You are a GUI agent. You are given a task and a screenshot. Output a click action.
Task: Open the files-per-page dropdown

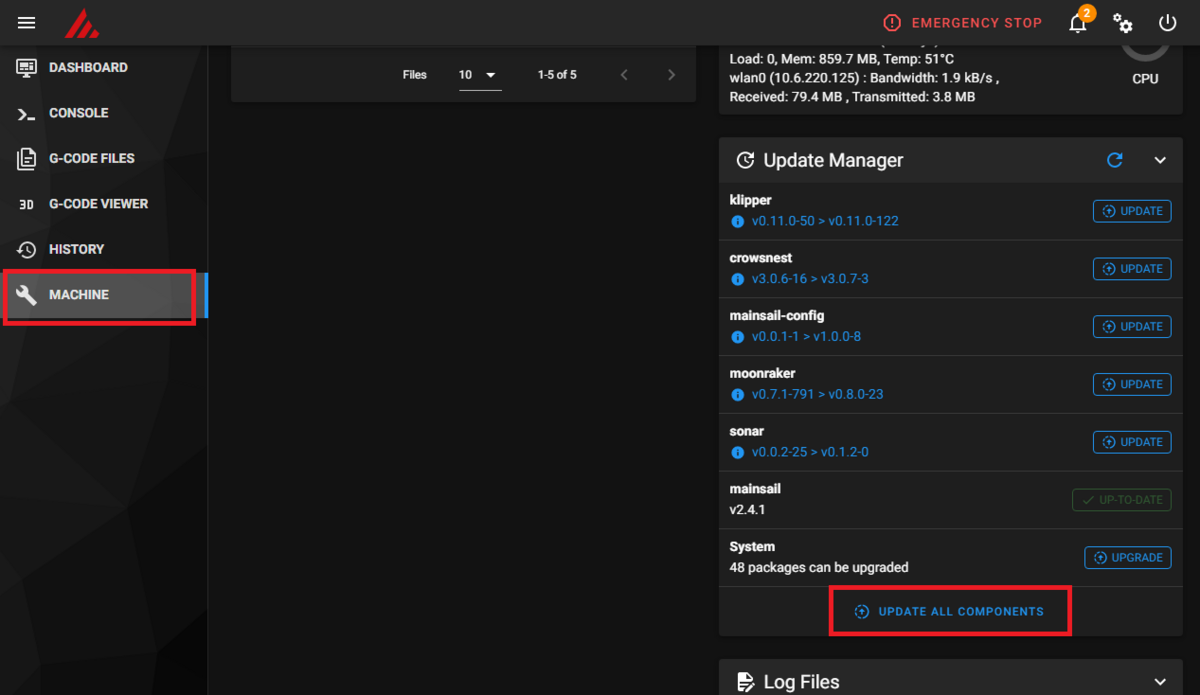tap(480, 76)
